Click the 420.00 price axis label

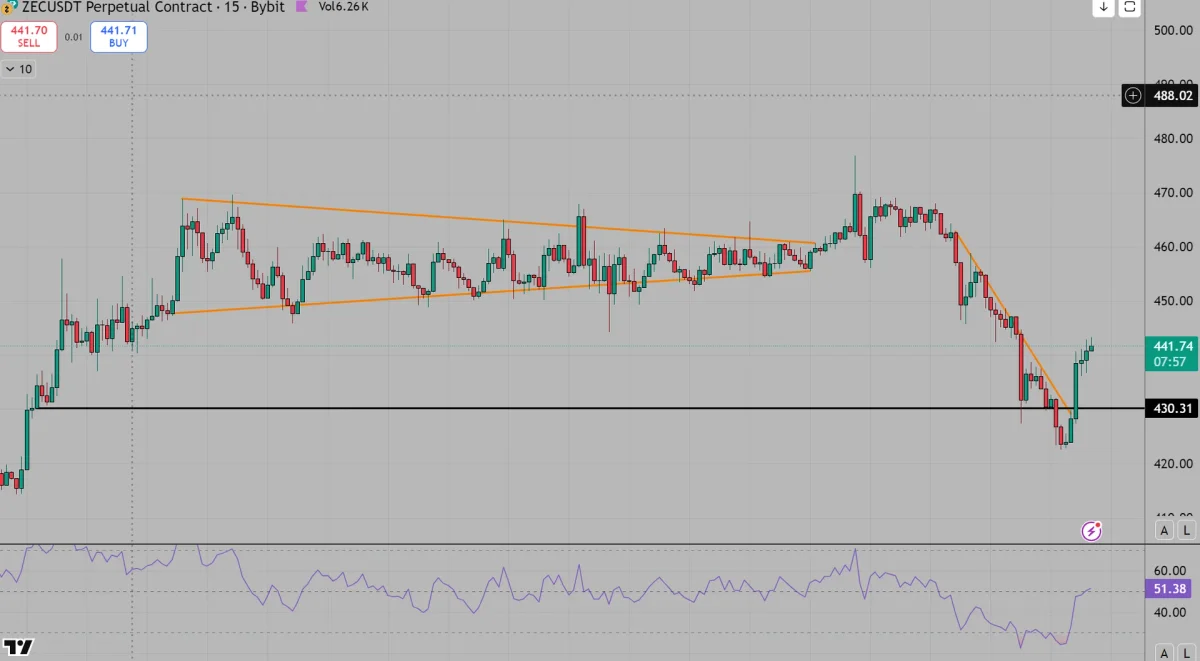coord(1174,463)
